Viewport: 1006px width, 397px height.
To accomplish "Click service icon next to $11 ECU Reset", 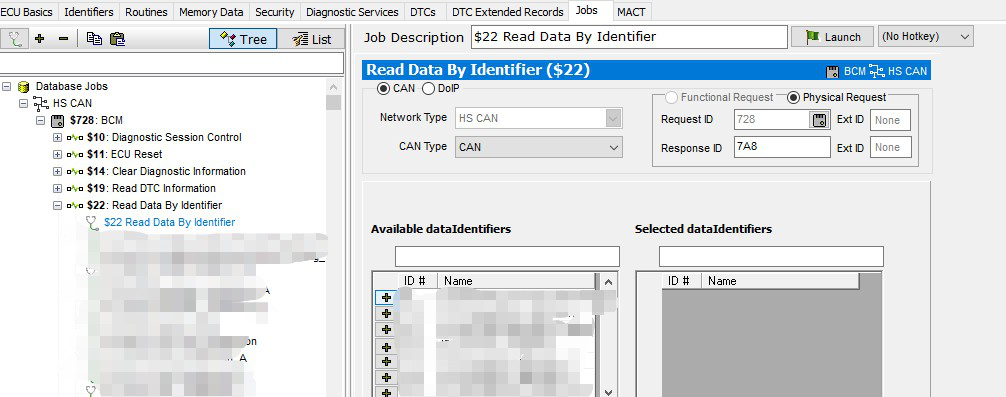I will coord(75,155).
